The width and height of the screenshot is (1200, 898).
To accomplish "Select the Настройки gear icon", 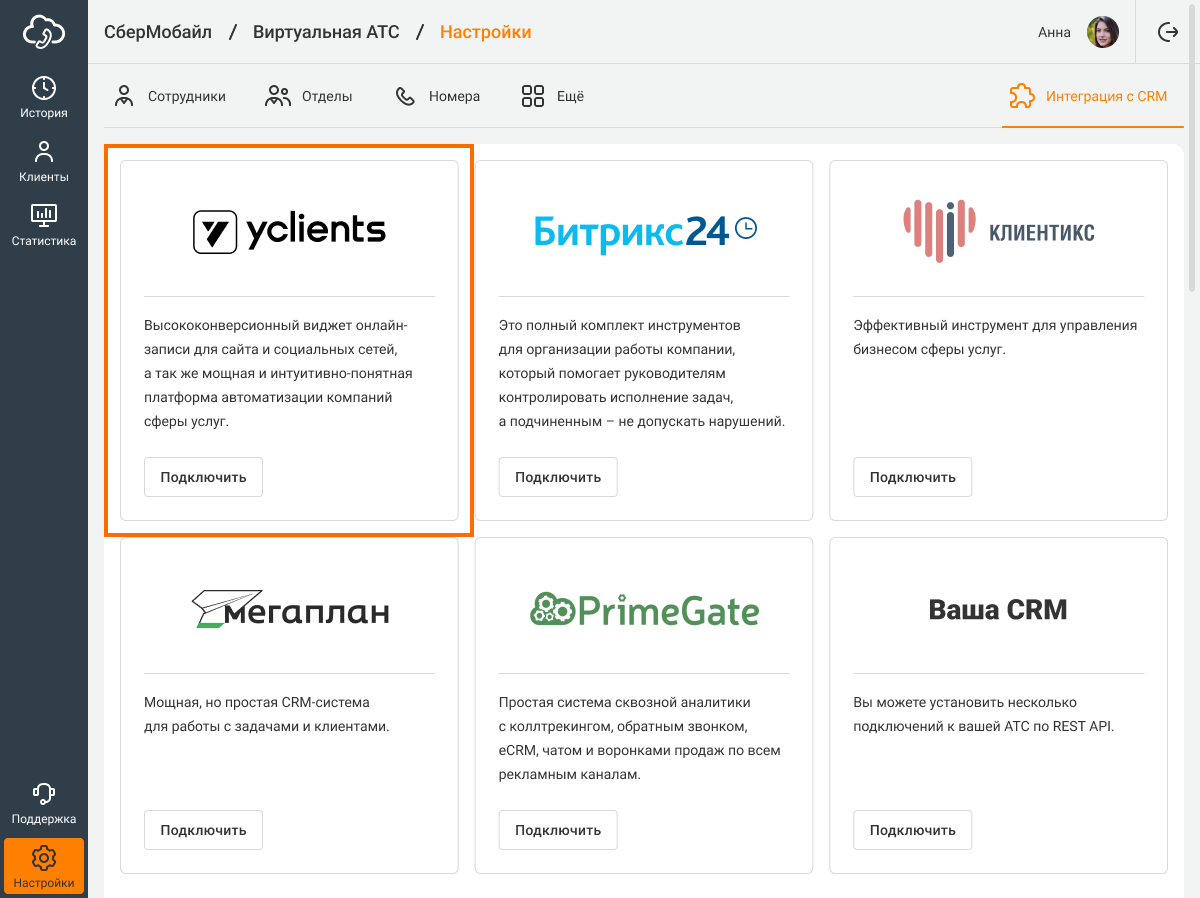I will point(44,859).
